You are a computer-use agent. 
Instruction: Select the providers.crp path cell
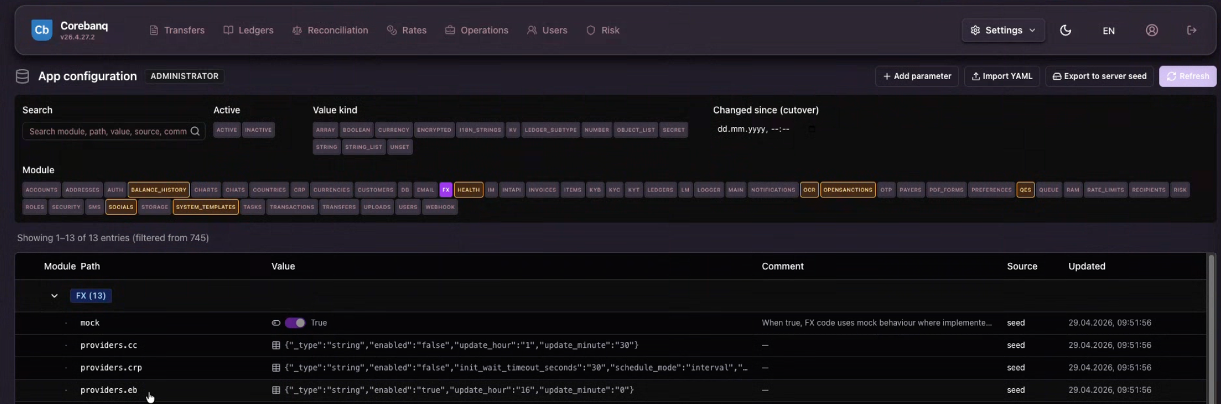(111, 367)
